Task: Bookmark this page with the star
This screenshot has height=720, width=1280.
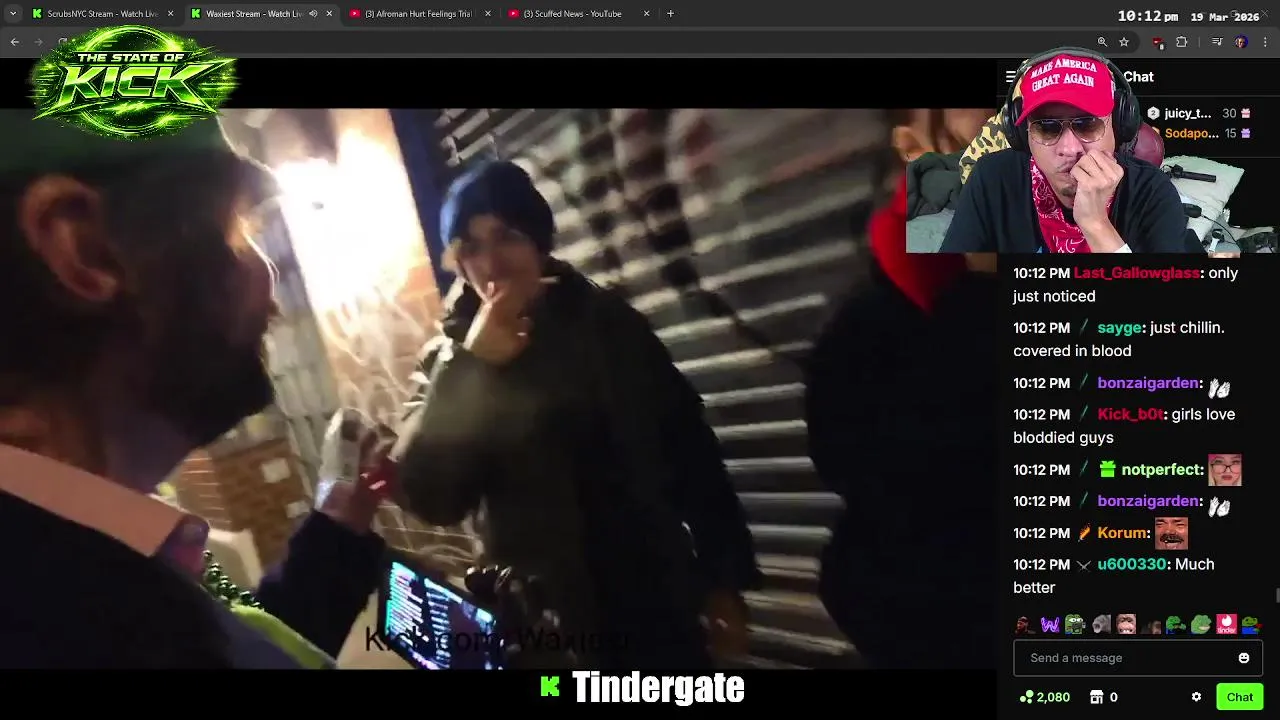Action: [1124, 42]
